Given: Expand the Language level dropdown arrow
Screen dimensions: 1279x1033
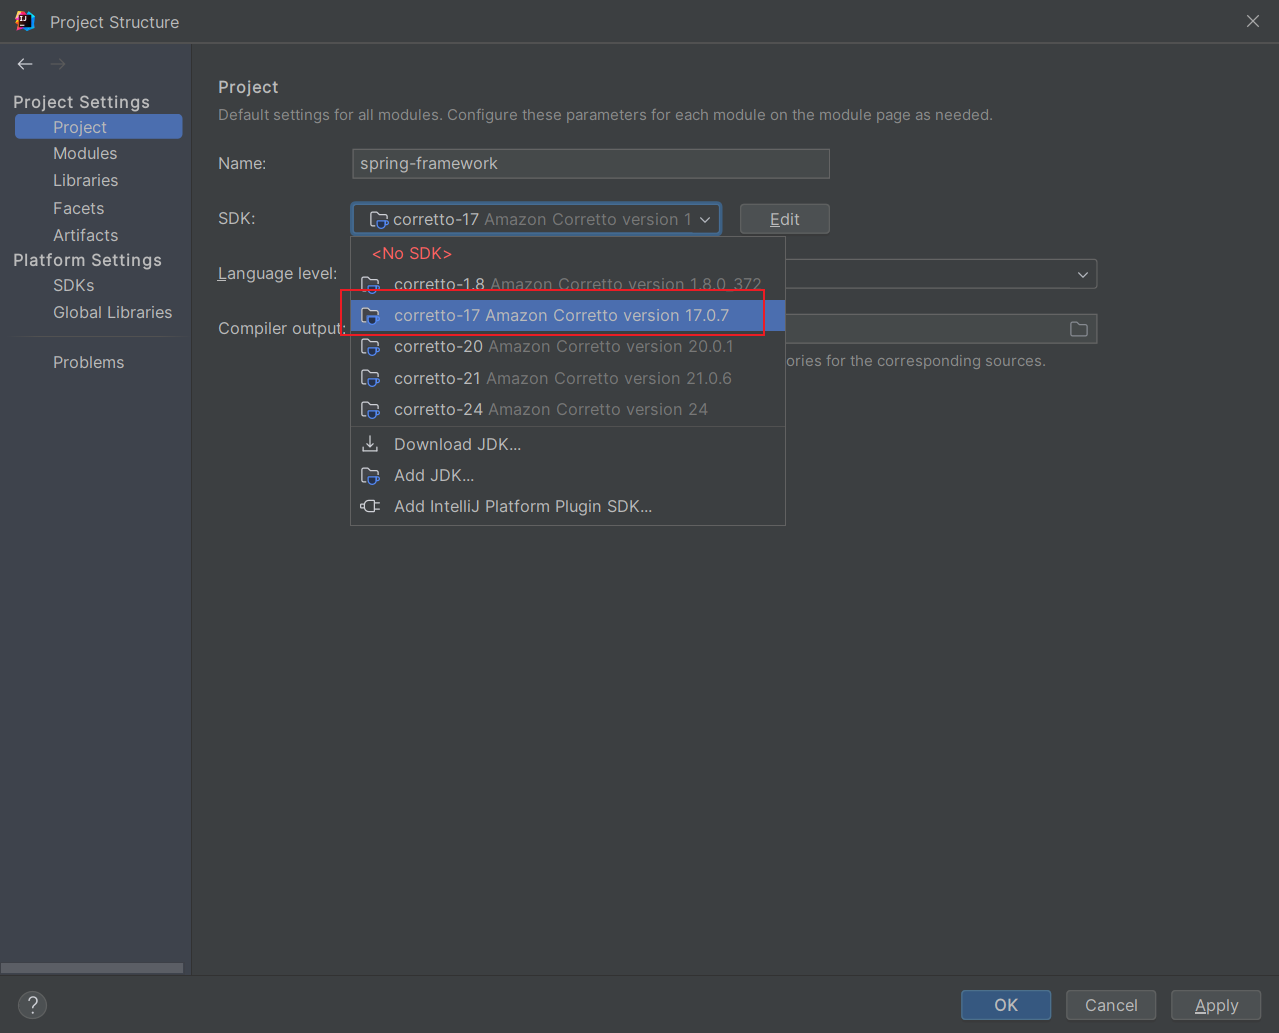Looking at the screenshot, I should click(x=1082, y=275).
